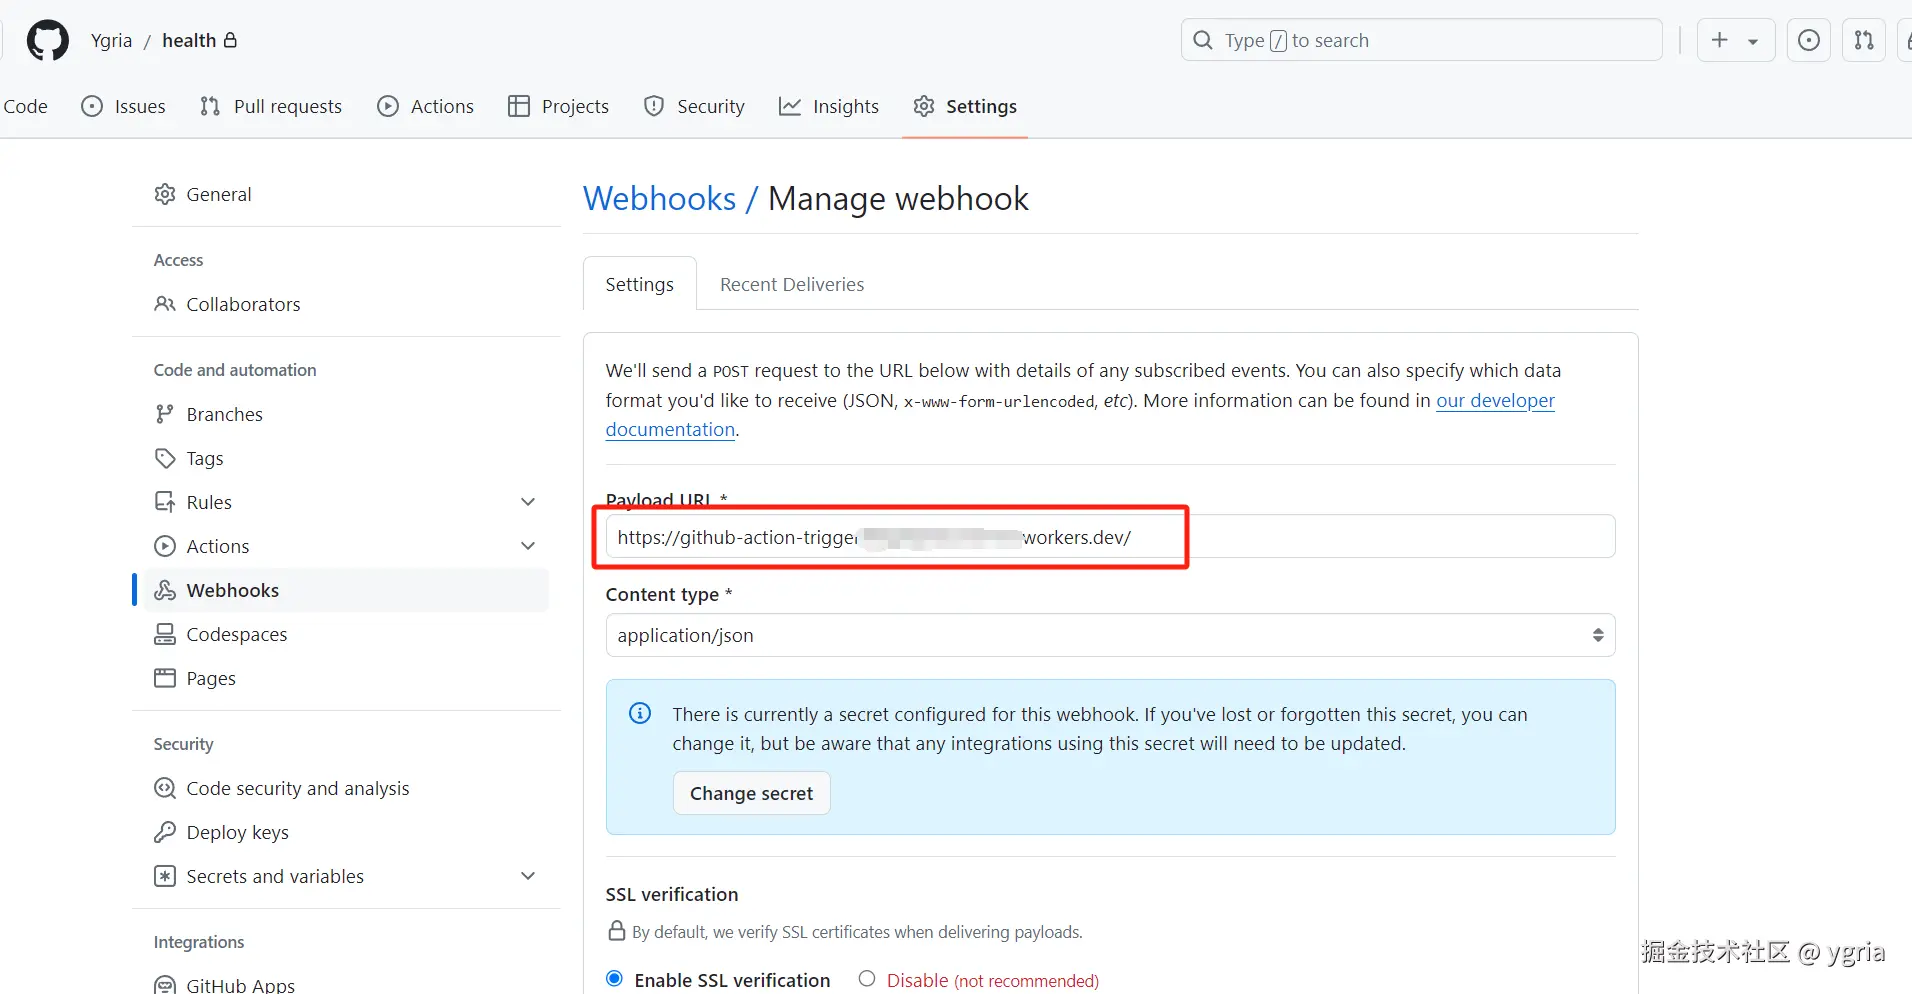Open the Pull requests tab
1912x994 pixels.
271,106
